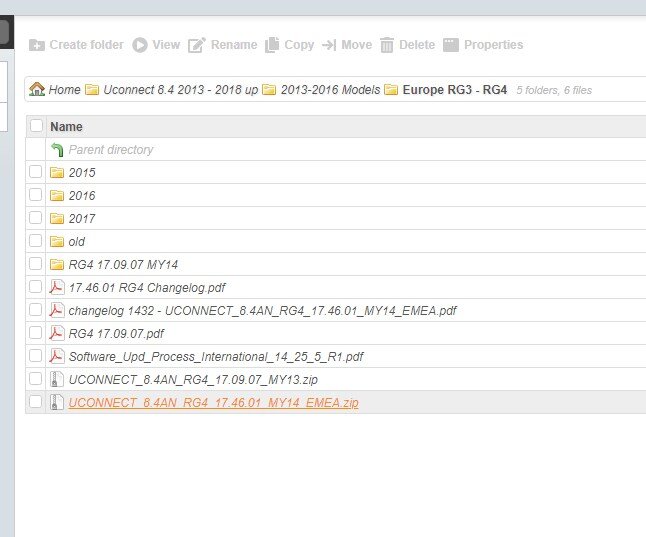
Task: Click the Properties icon
Action: pos(451,45)
